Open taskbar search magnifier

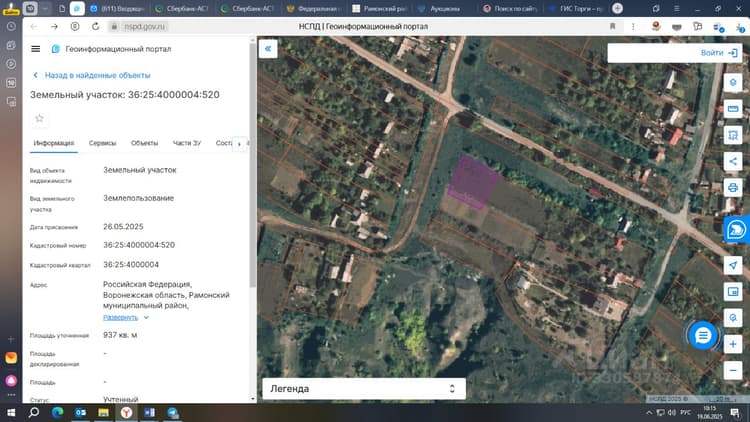[34, 412]
